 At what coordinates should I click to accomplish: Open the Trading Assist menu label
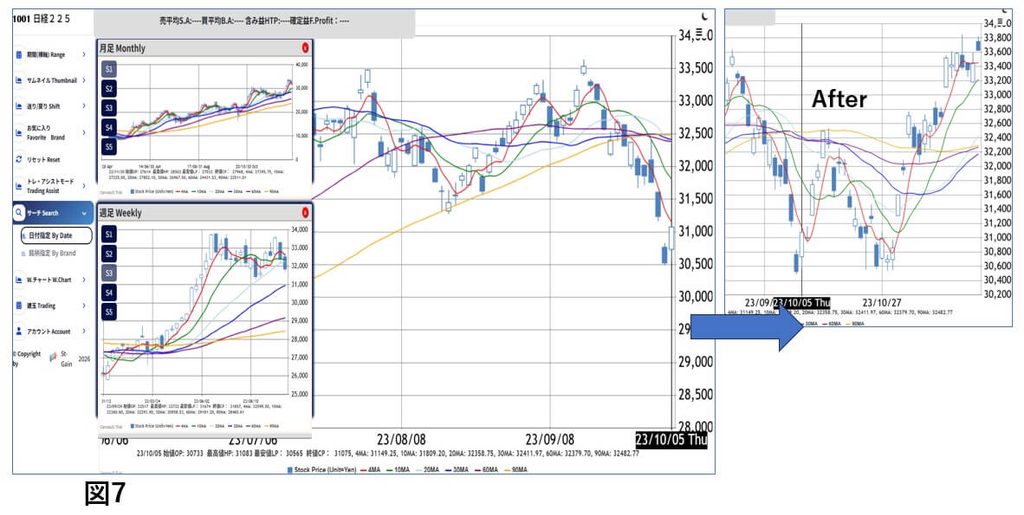coord(49,187)
